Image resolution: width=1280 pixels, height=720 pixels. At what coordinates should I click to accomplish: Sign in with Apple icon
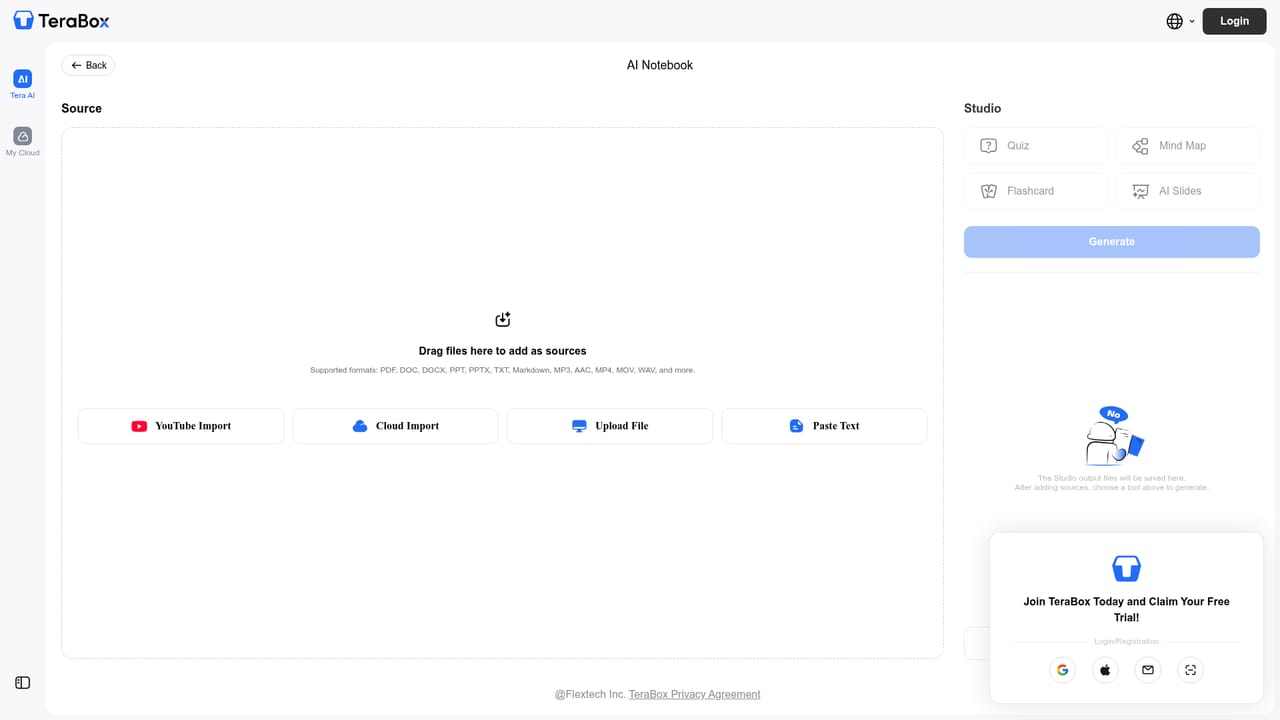(1105, 670)
